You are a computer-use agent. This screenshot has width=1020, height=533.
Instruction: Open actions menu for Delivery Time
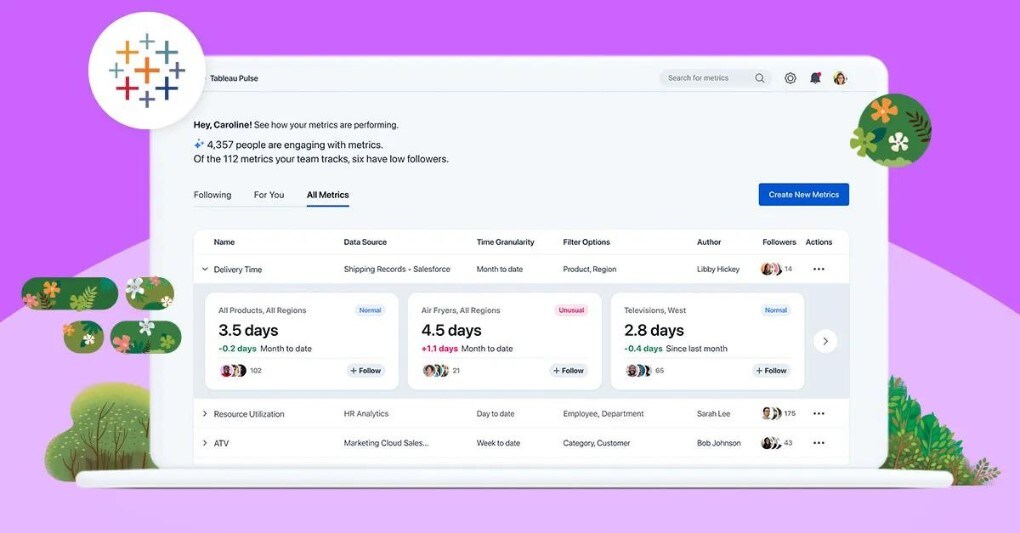(819, 269)
